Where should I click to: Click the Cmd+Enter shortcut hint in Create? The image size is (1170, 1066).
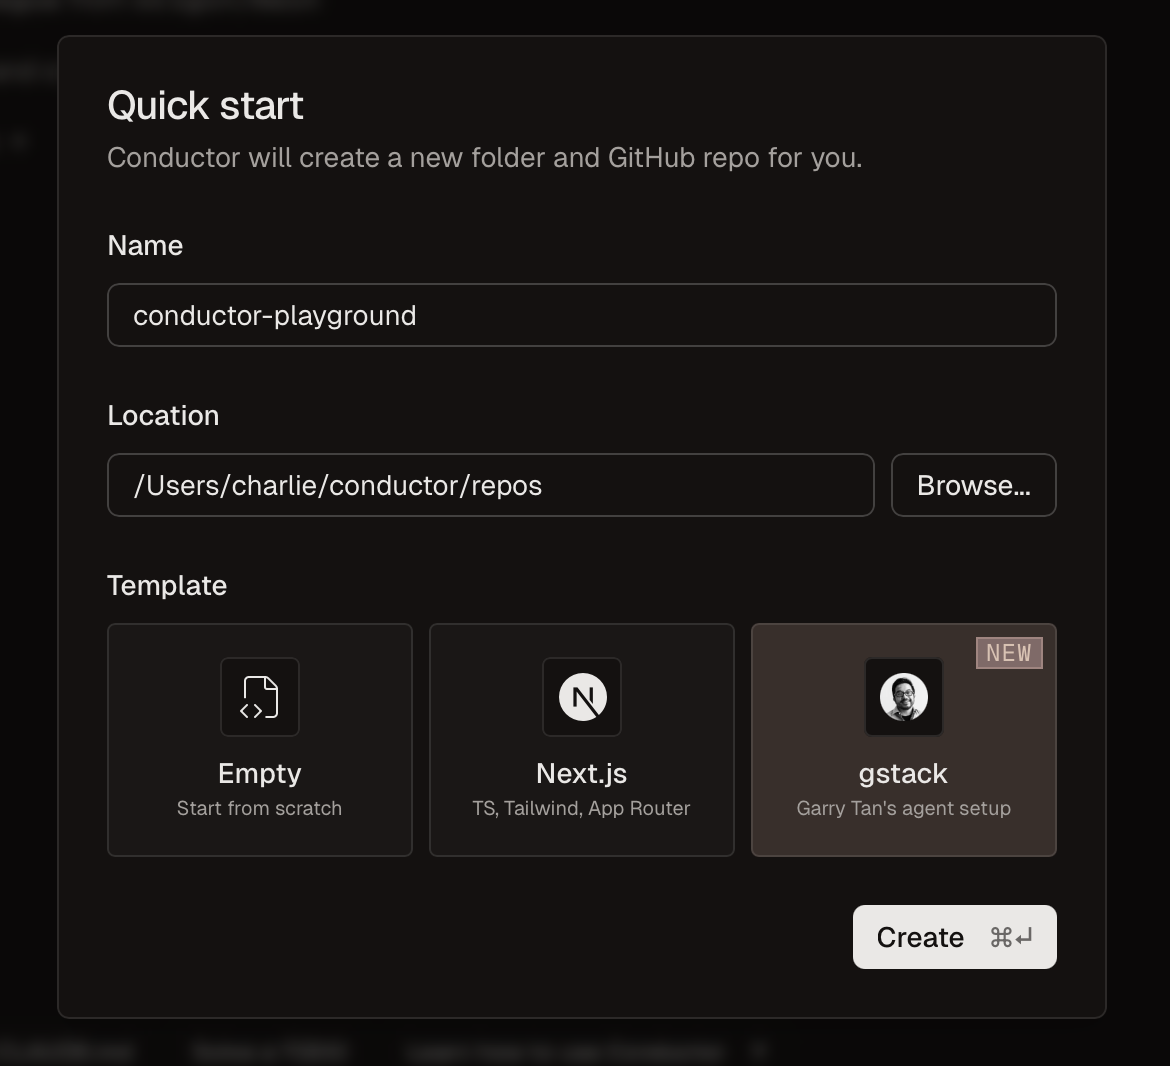1010,937
